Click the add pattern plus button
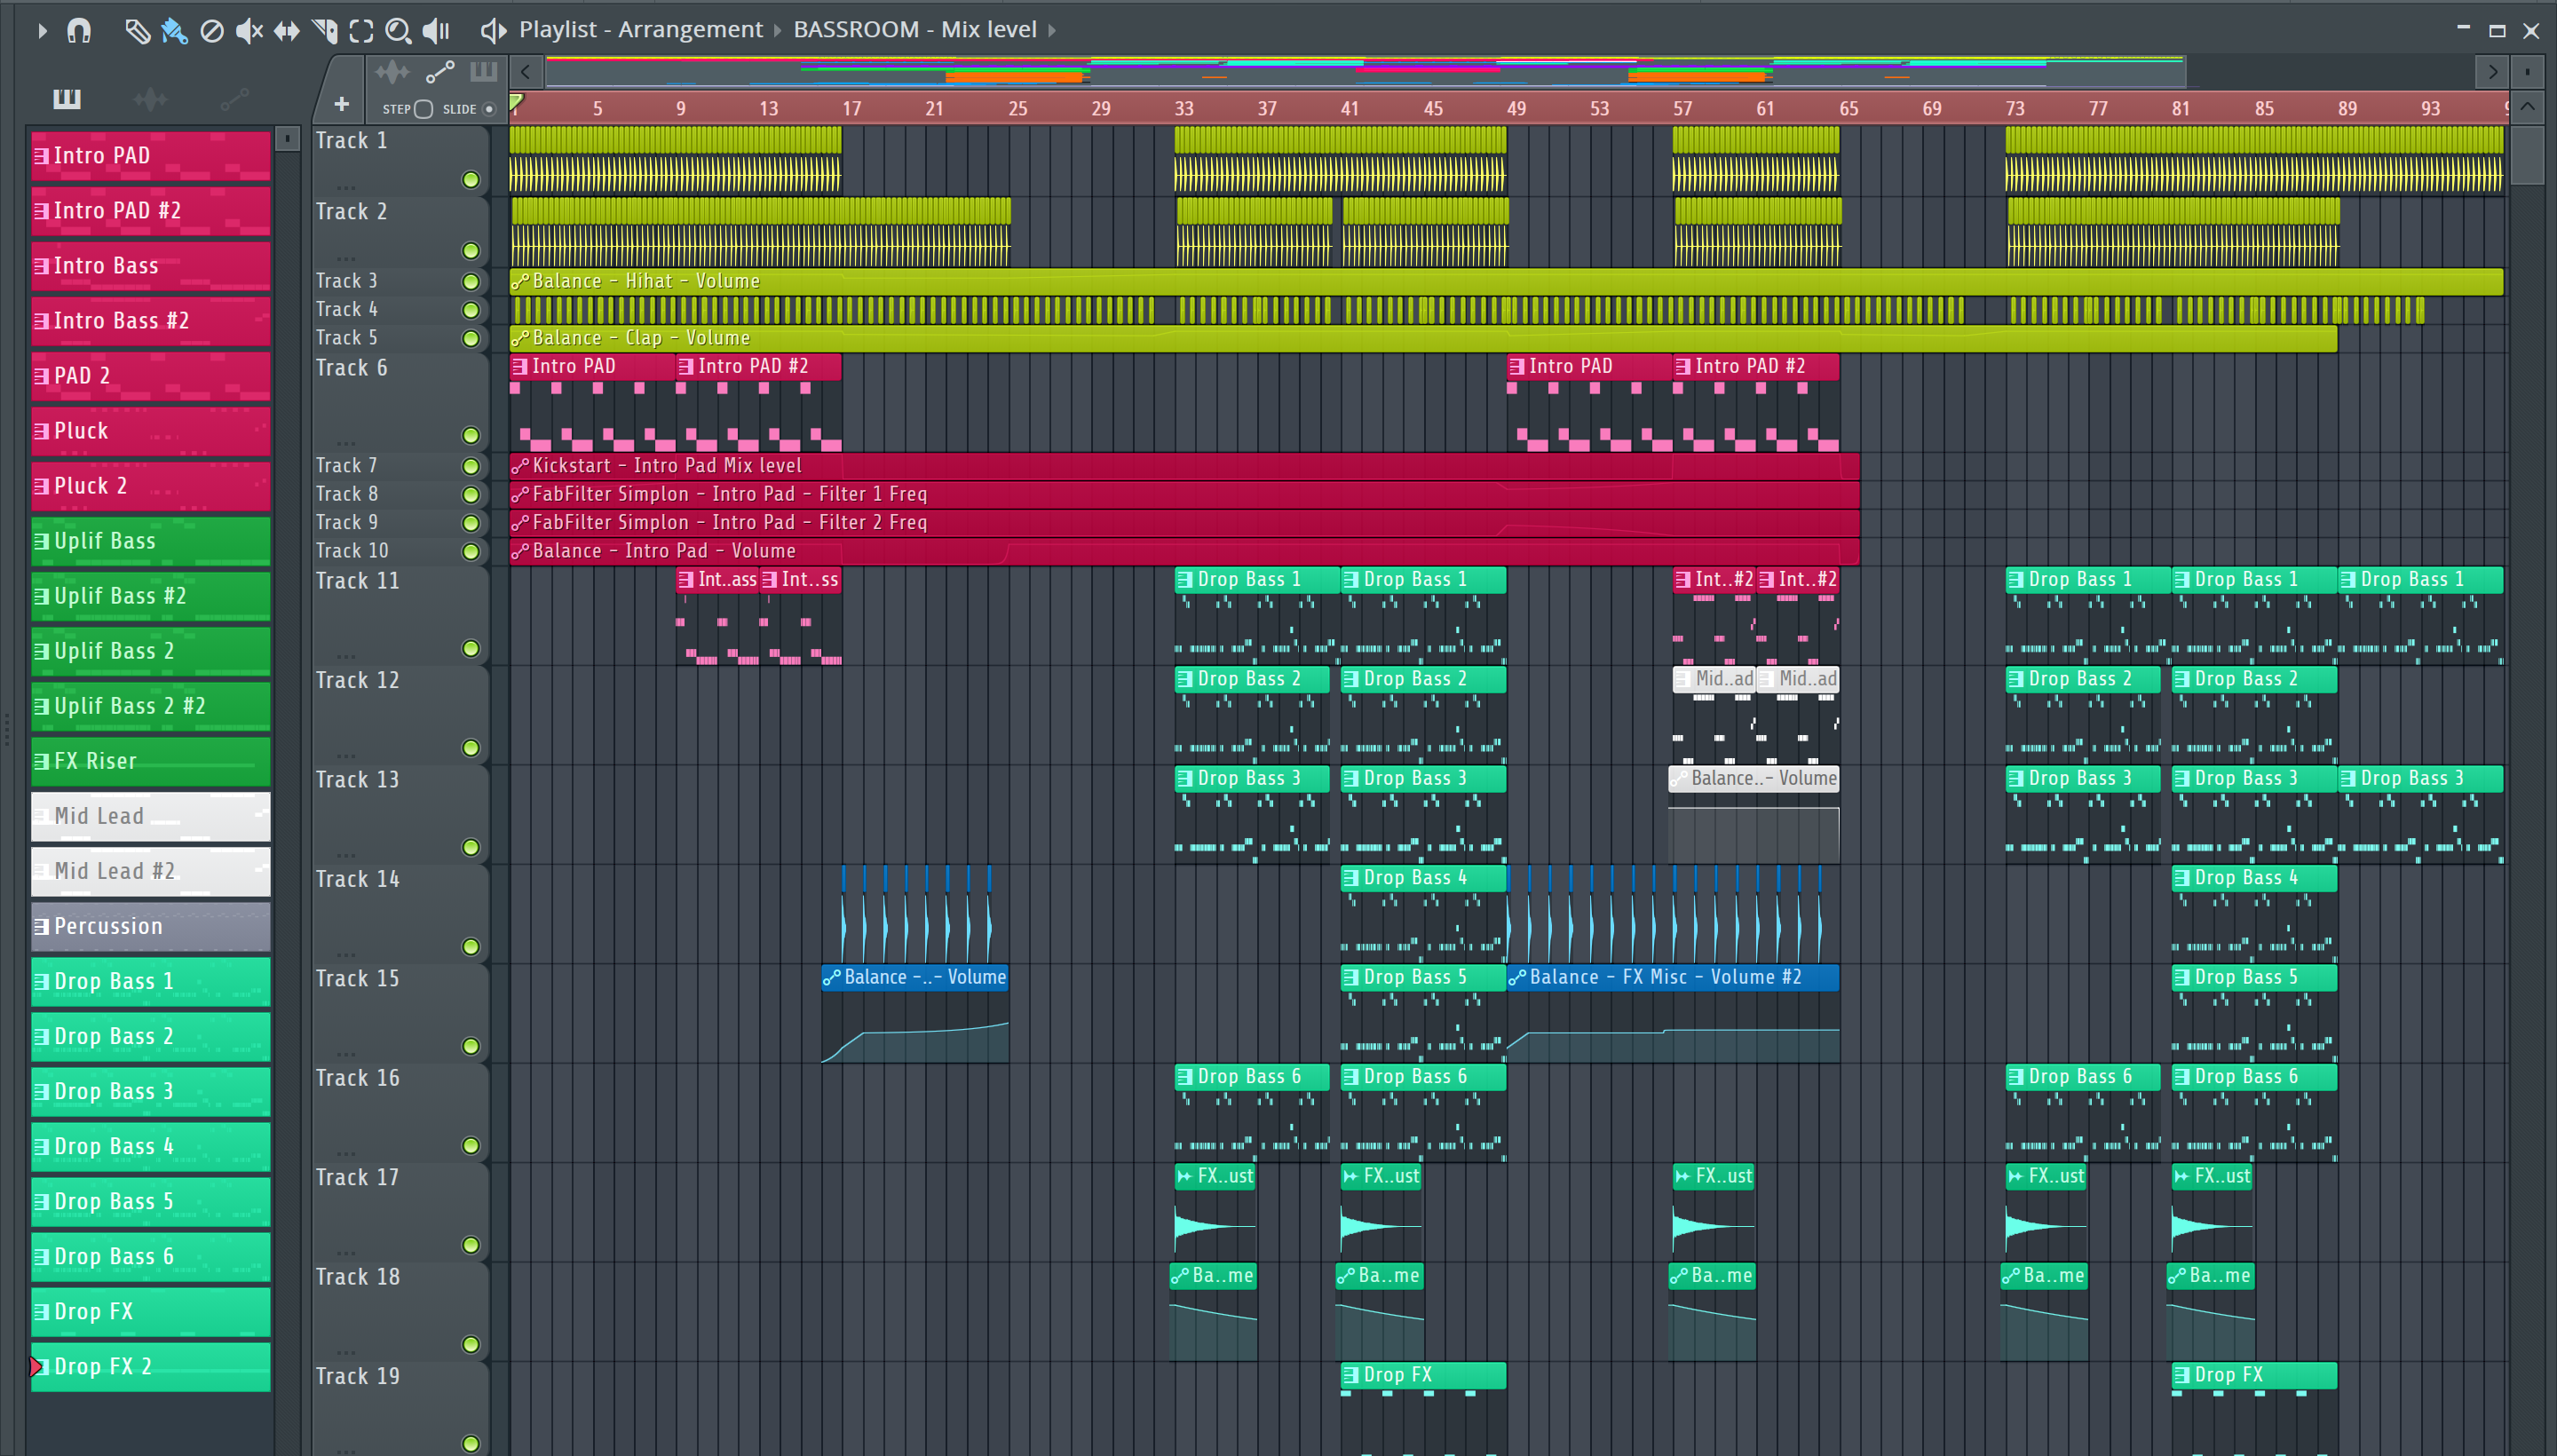The image size is (2557, 1456). click(x=342, y=104)
